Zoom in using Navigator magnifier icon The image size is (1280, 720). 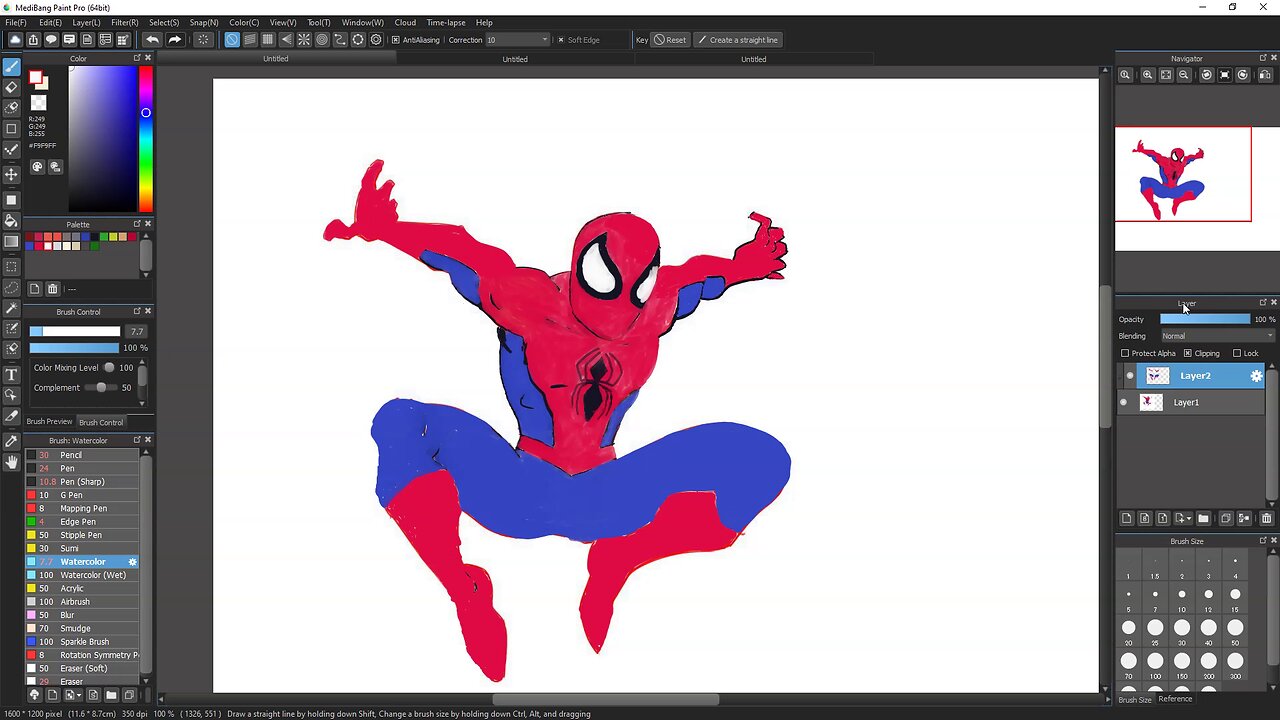tap(1147, 75)
